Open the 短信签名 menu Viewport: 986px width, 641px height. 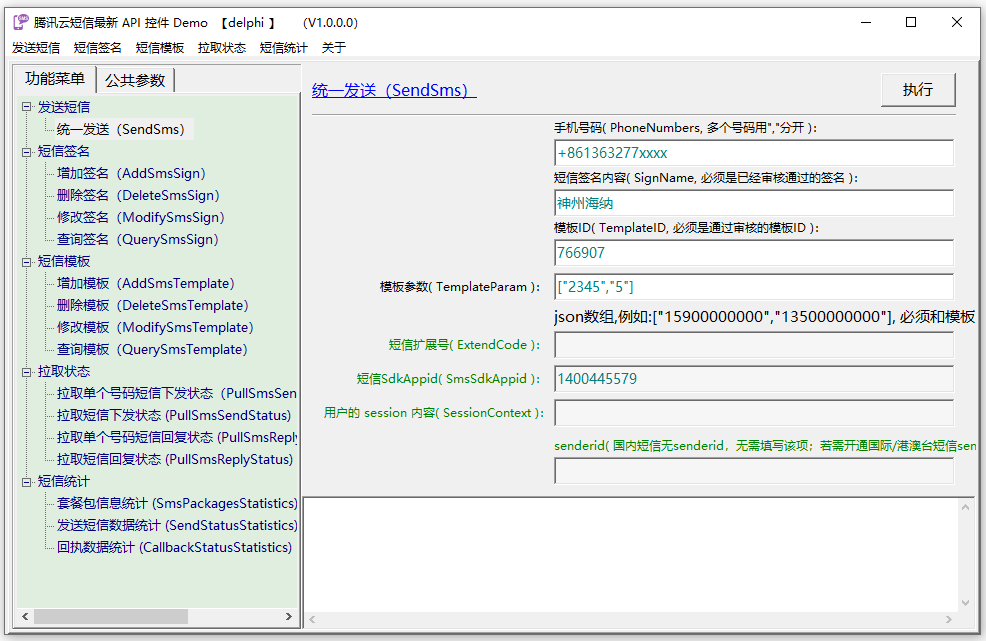97,48
